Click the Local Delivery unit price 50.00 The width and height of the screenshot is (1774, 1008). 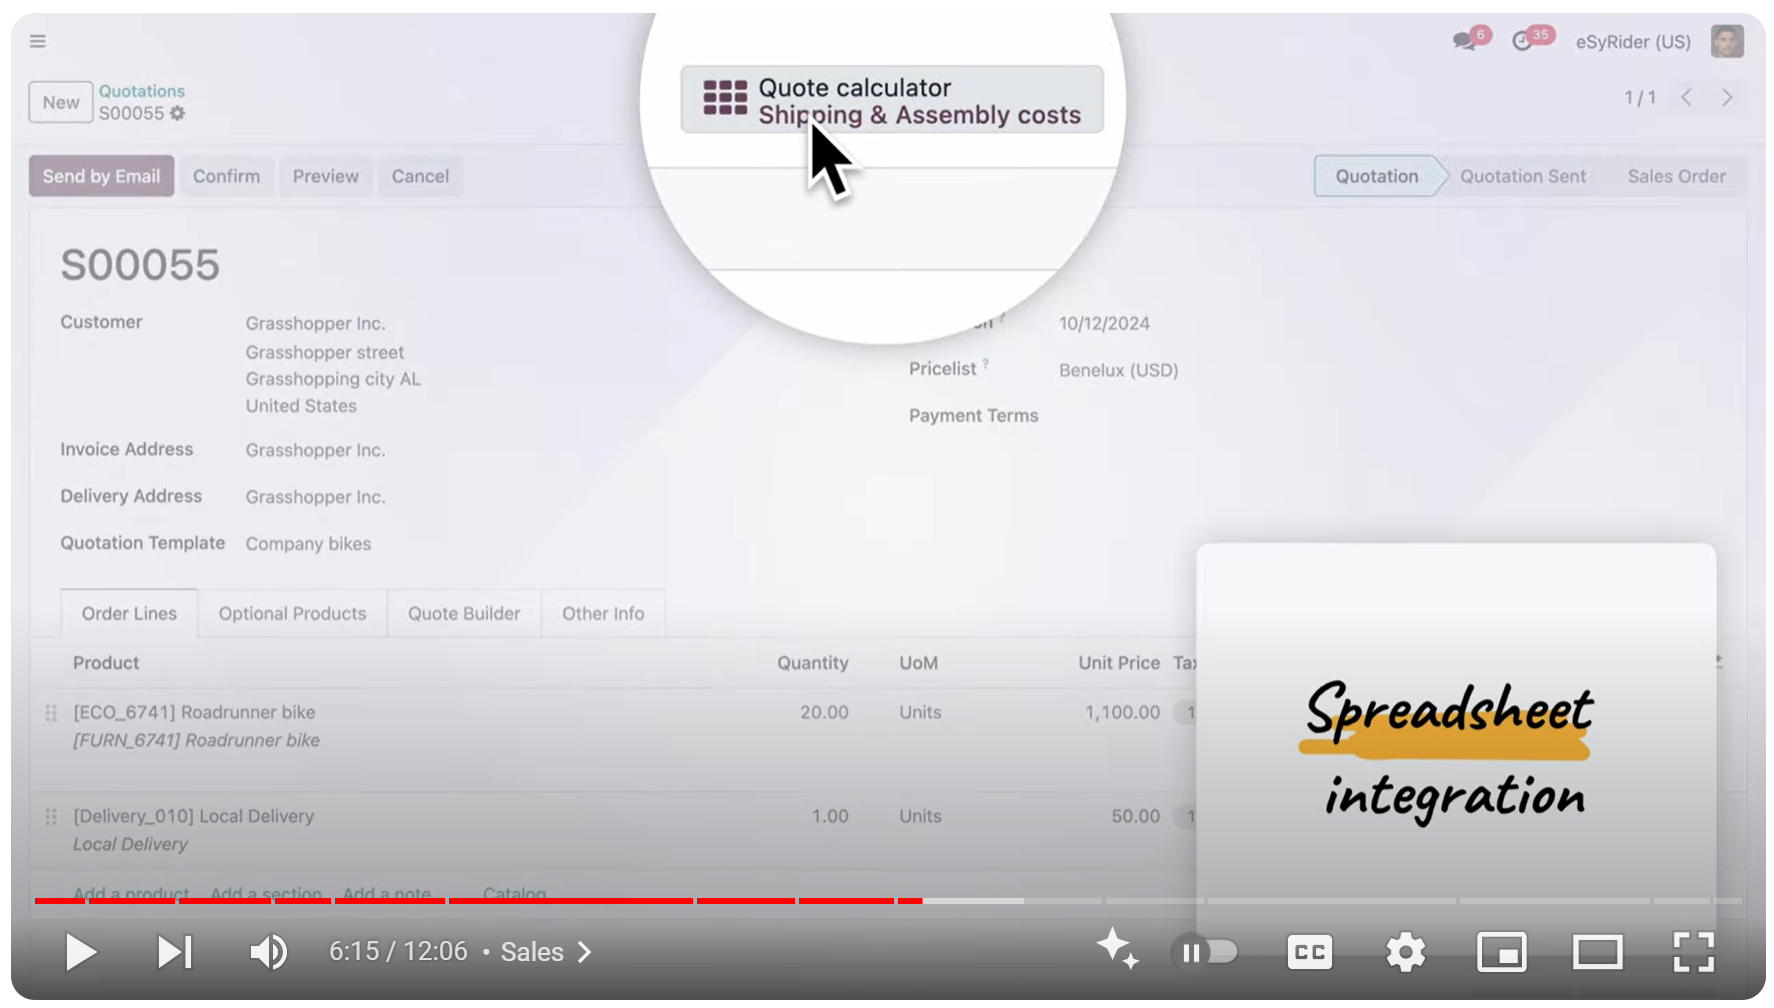tap(1135, 817)
